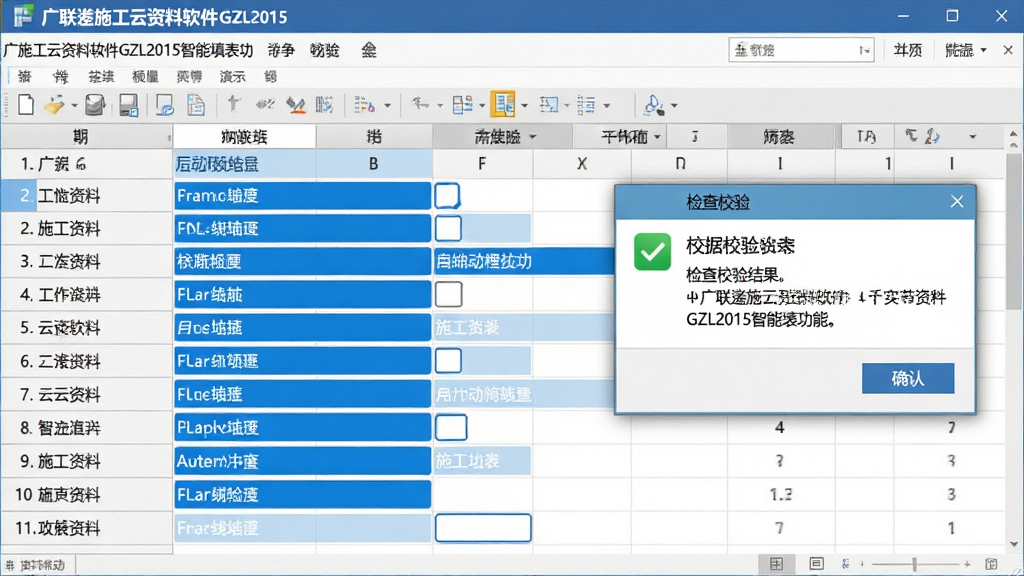Select the red pen edit icon
This screenshot has width=1024, height=576.
[296, 105]
